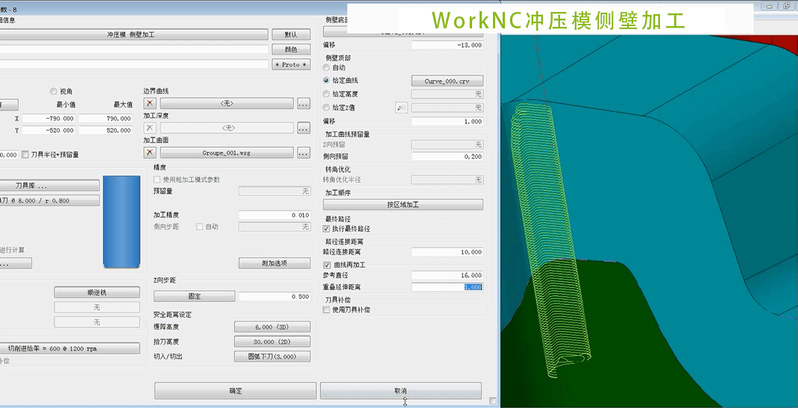This screenshot has height=408, width=798.
Task: Click the 默认 button
Action: 291,35
